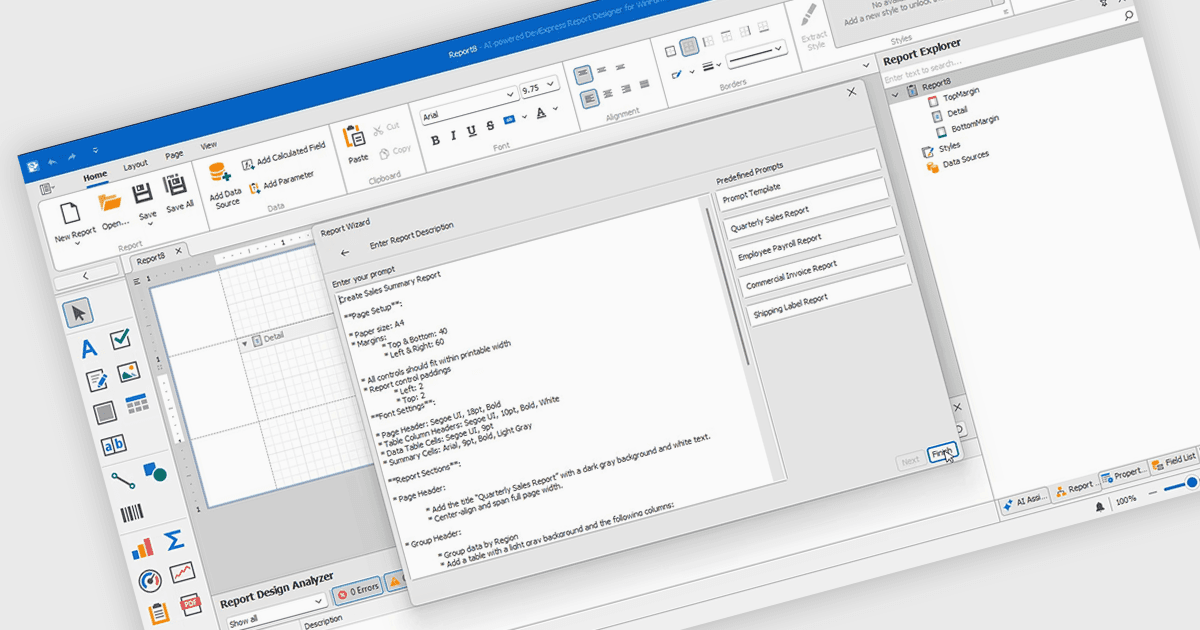
Task: Select the Line control tool
Action: [122, 481]
